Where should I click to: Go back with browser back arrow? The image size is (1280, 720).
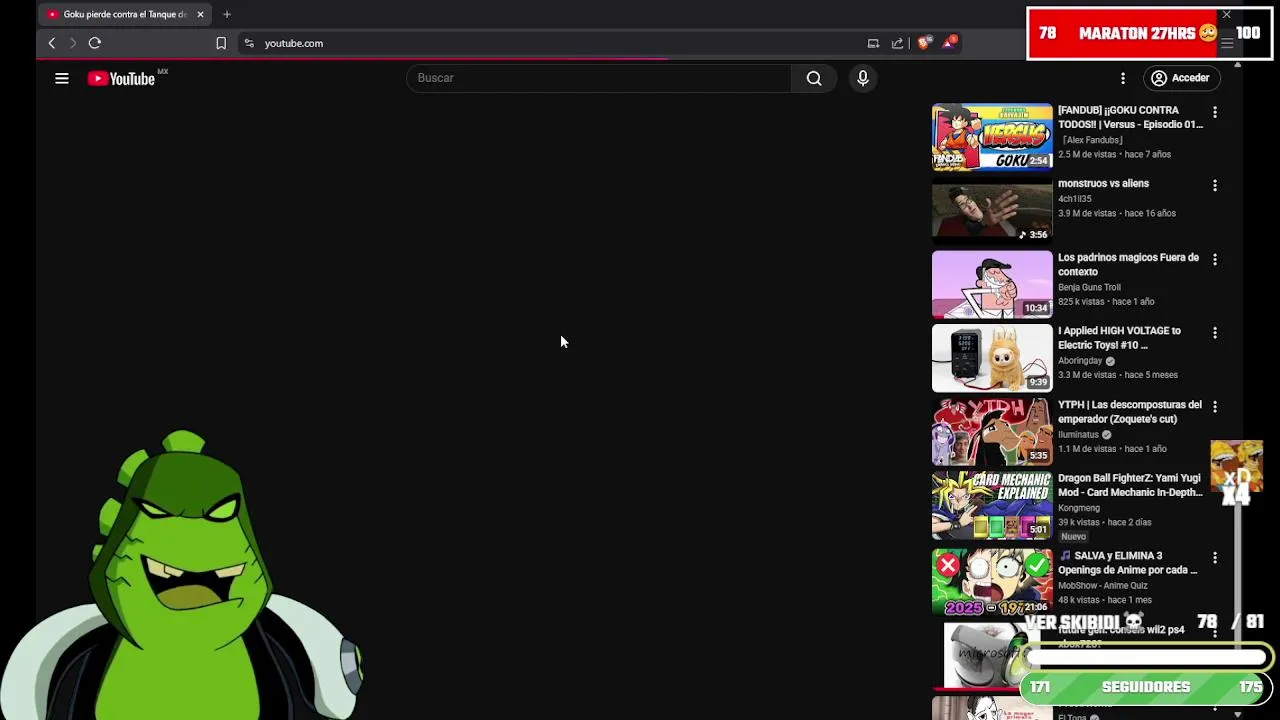click(x=52, y=43)
